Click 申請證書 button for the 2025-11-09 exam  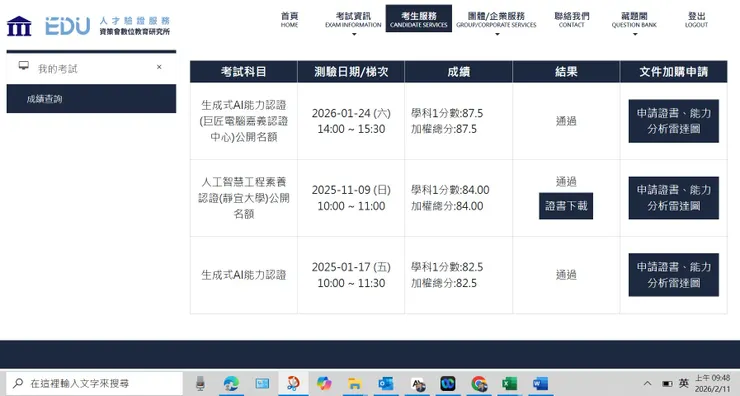point(673,198)
